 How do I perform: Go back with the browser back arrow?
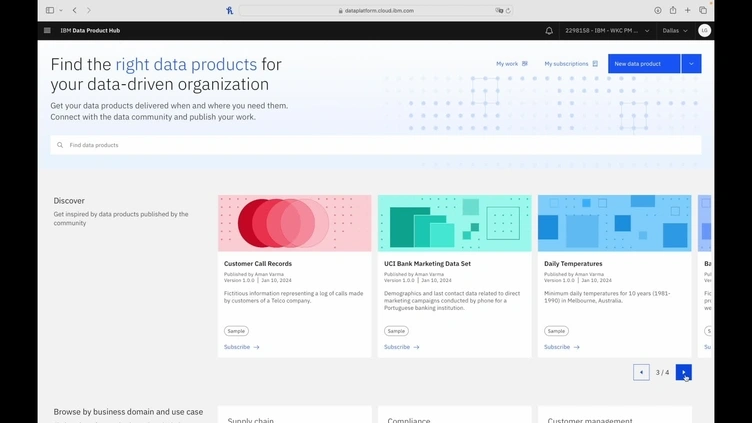75,10
